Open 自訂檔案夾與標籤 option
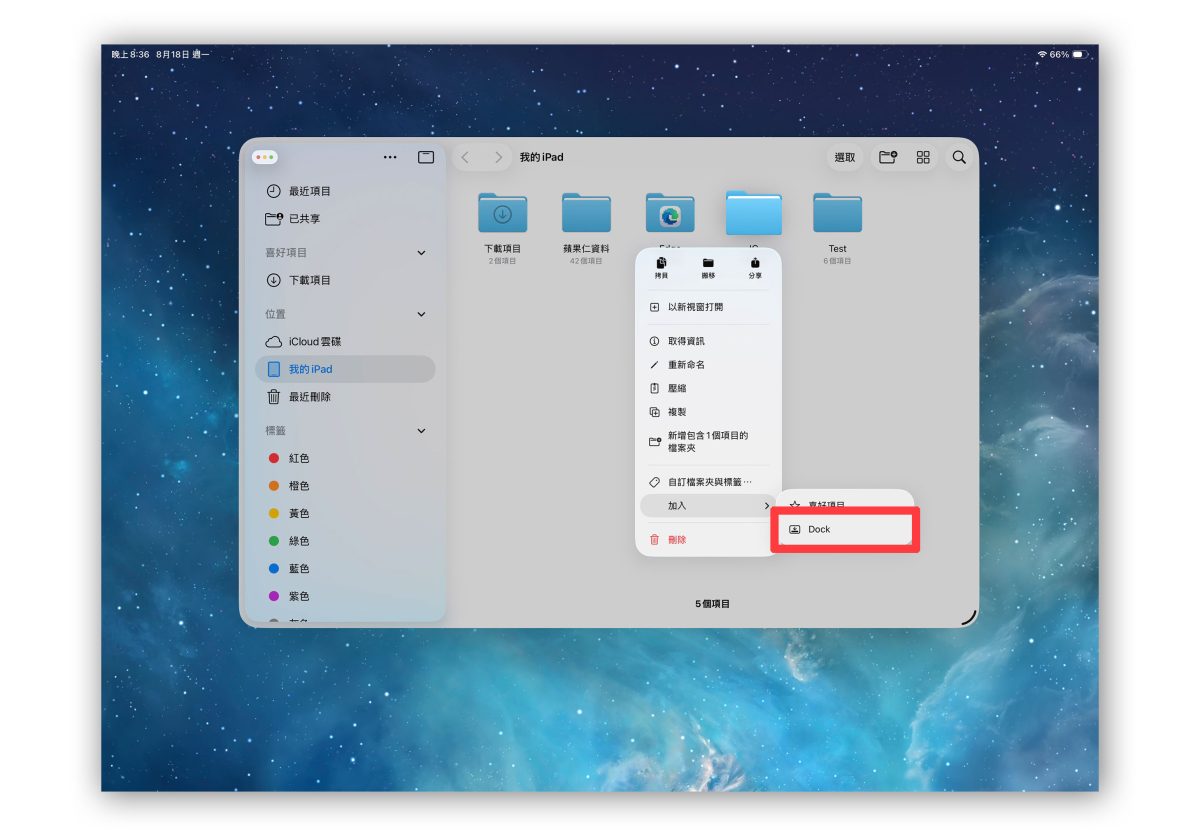1200x836 pixels. point(708,482)
